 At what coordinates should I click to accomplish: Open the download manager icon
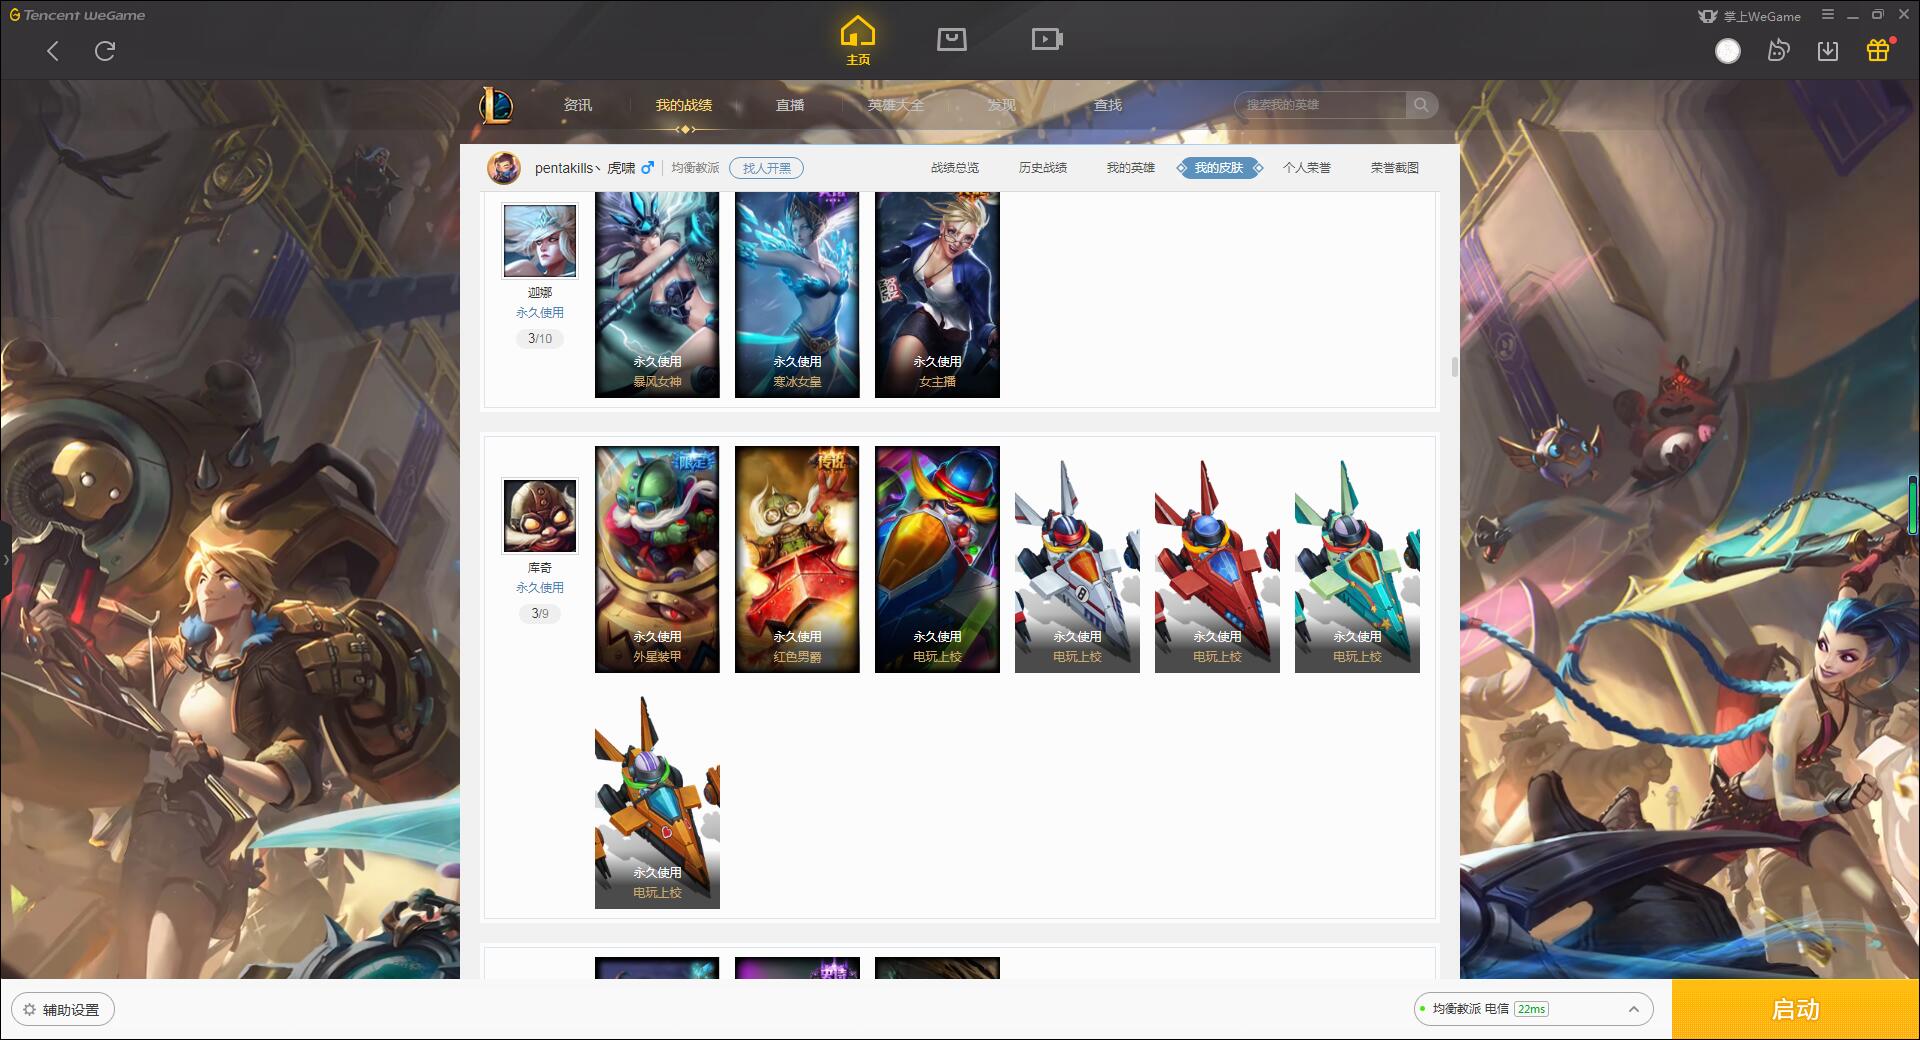[1828, 51]
